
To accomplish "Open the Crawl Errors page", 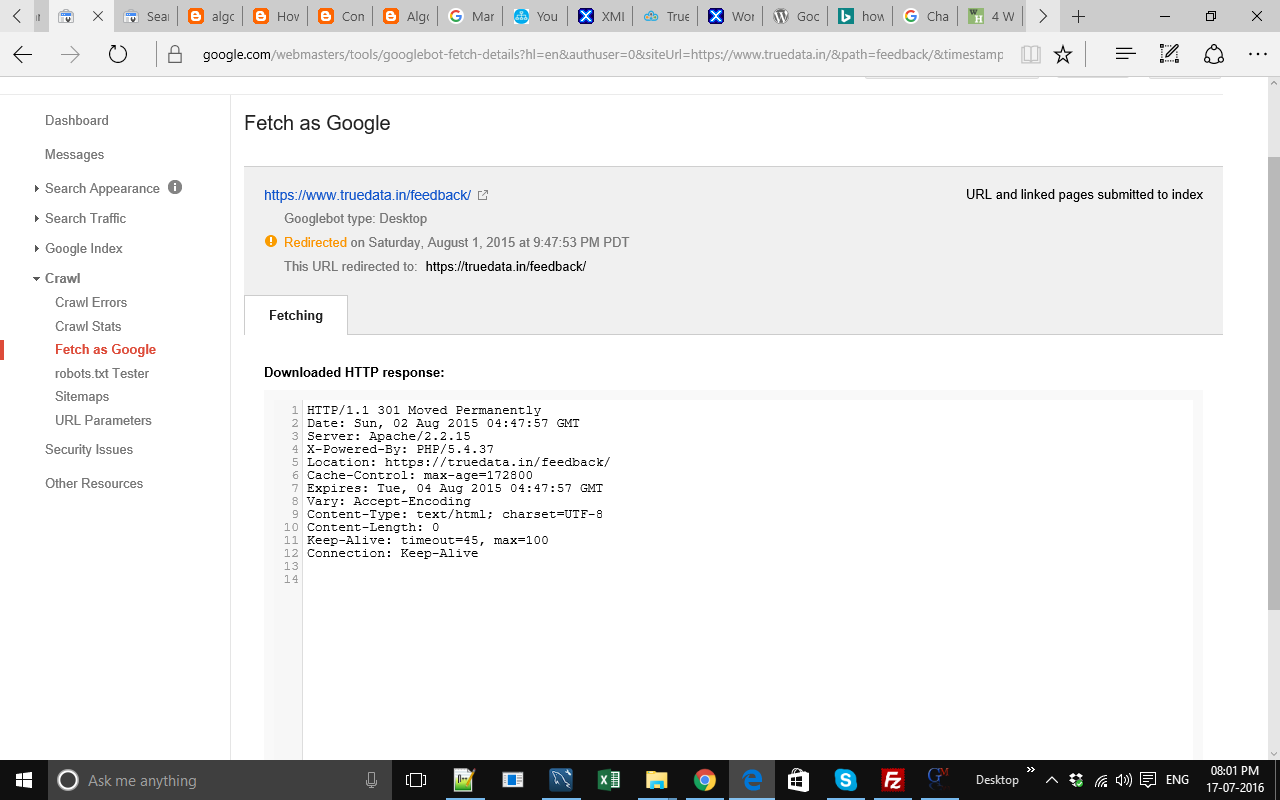I will click(x=91, y=302).
